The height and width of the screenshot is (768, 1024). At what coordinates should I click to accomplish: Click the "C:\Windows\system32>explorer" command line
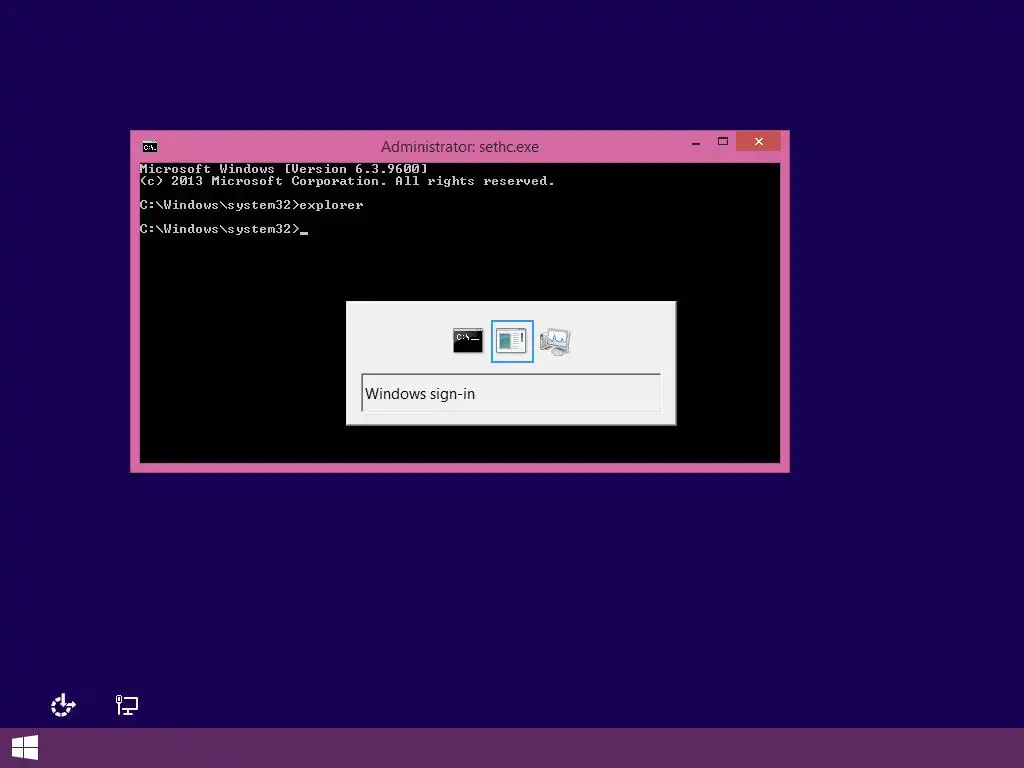[x=251, y=205]
